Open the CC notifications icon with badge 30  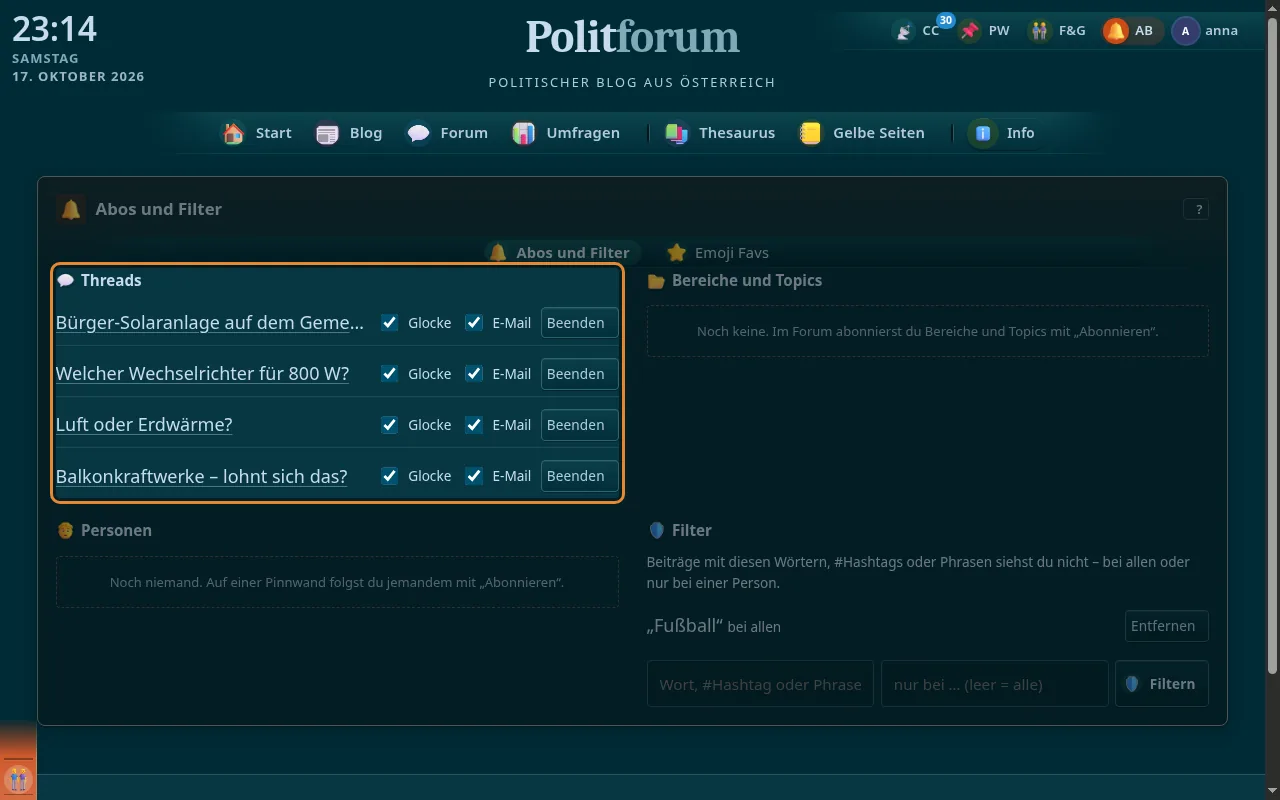[904, 31]
